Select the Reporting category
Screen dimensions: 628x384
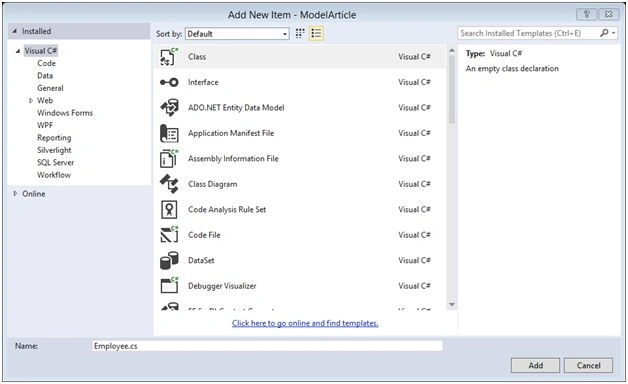(x=54, y=138)
